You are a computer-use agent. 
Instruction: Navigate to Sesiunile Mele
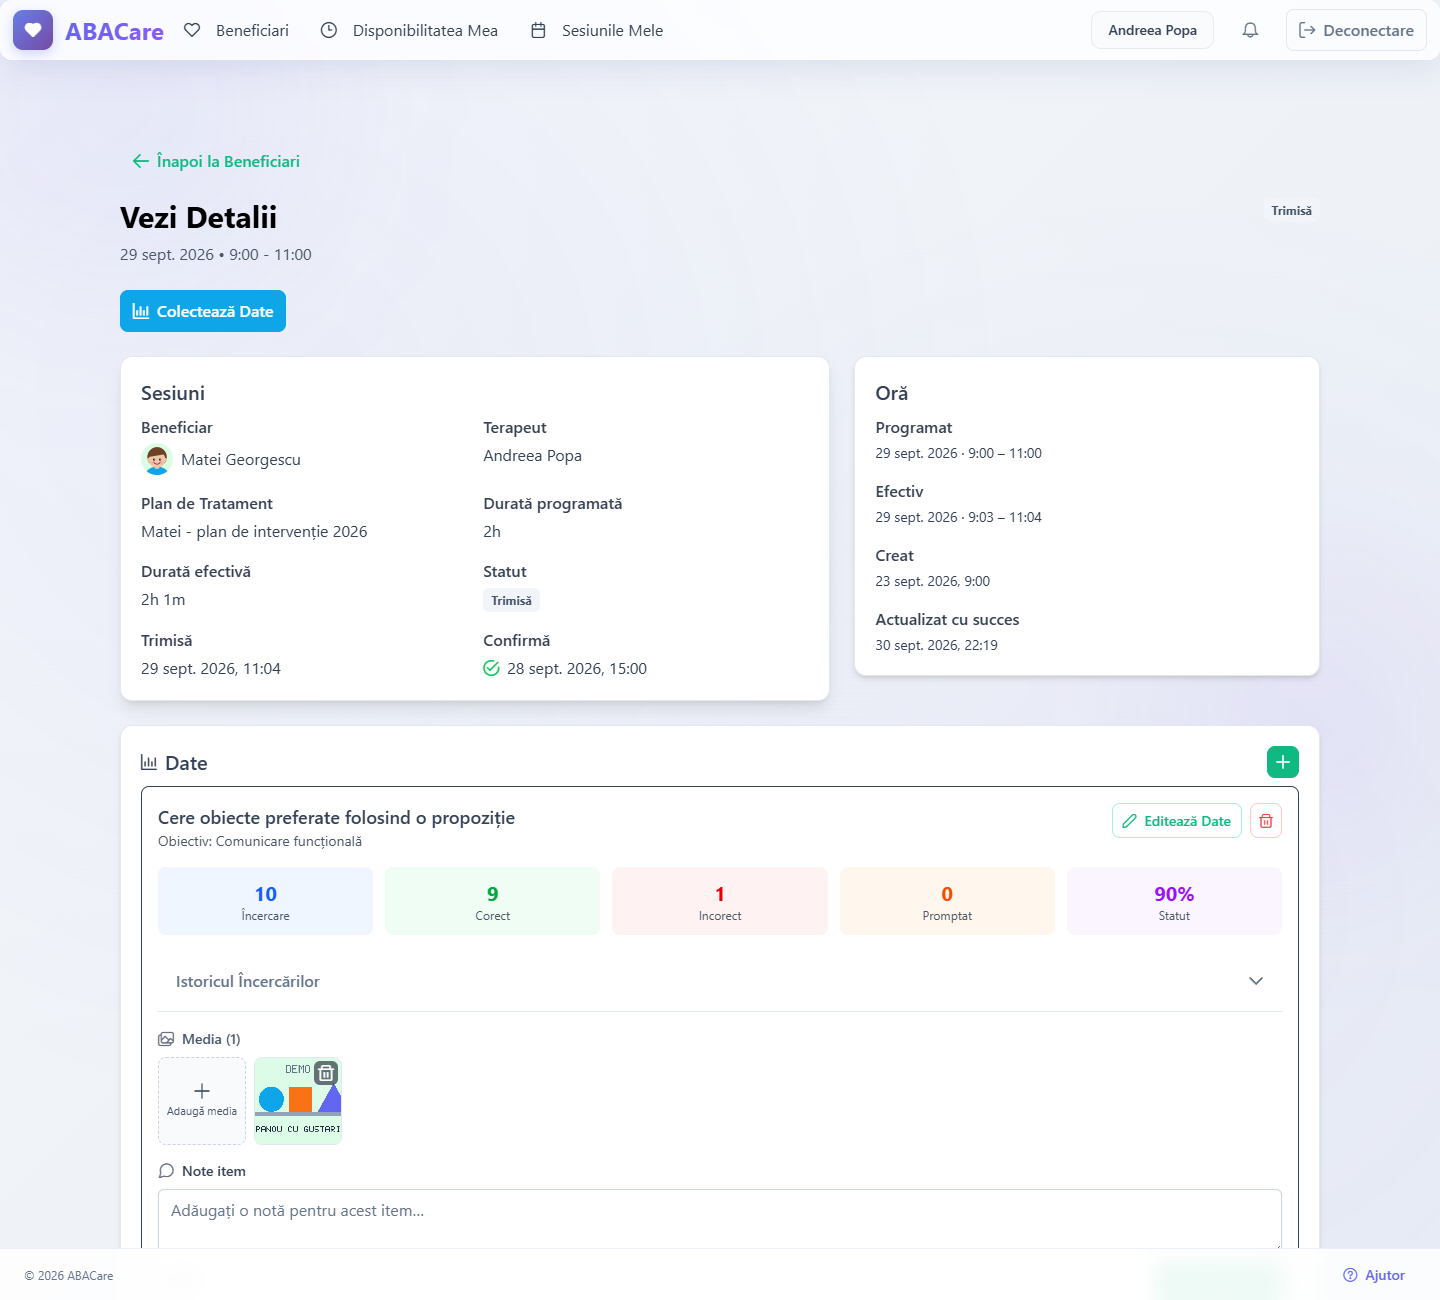tap(597, 30)
